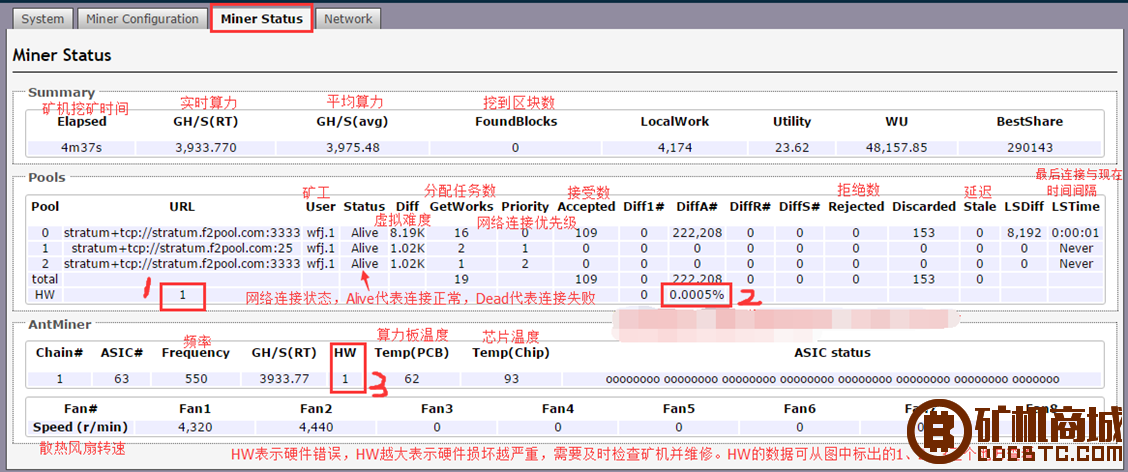This screenshot has width=1128, height=472.
Task: Switch to the Miner Configuration tab
Action: click(x=142, y=19)
